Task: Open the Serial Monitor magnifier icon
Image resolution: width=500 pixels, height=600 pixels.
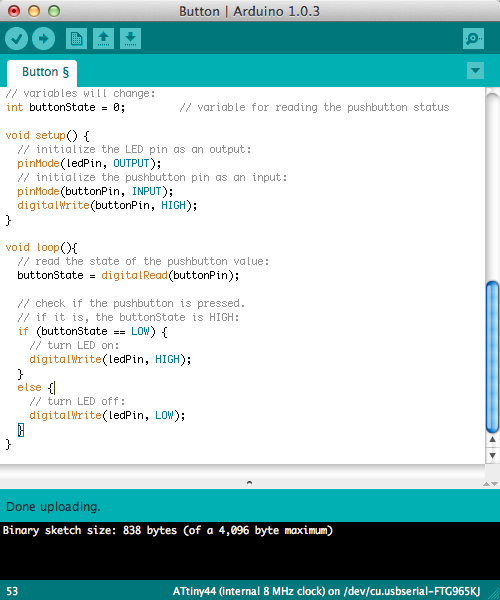Action: tap(473, 39)
